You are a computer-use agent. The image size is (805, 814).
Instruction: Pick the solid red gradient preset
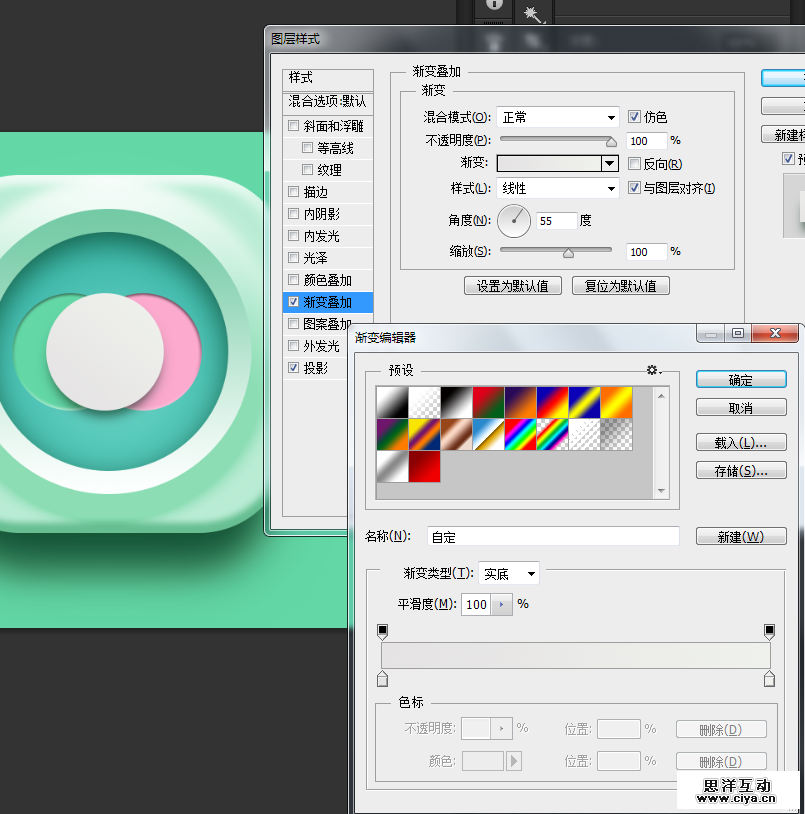pyautogui.click(x=424, y=466)
